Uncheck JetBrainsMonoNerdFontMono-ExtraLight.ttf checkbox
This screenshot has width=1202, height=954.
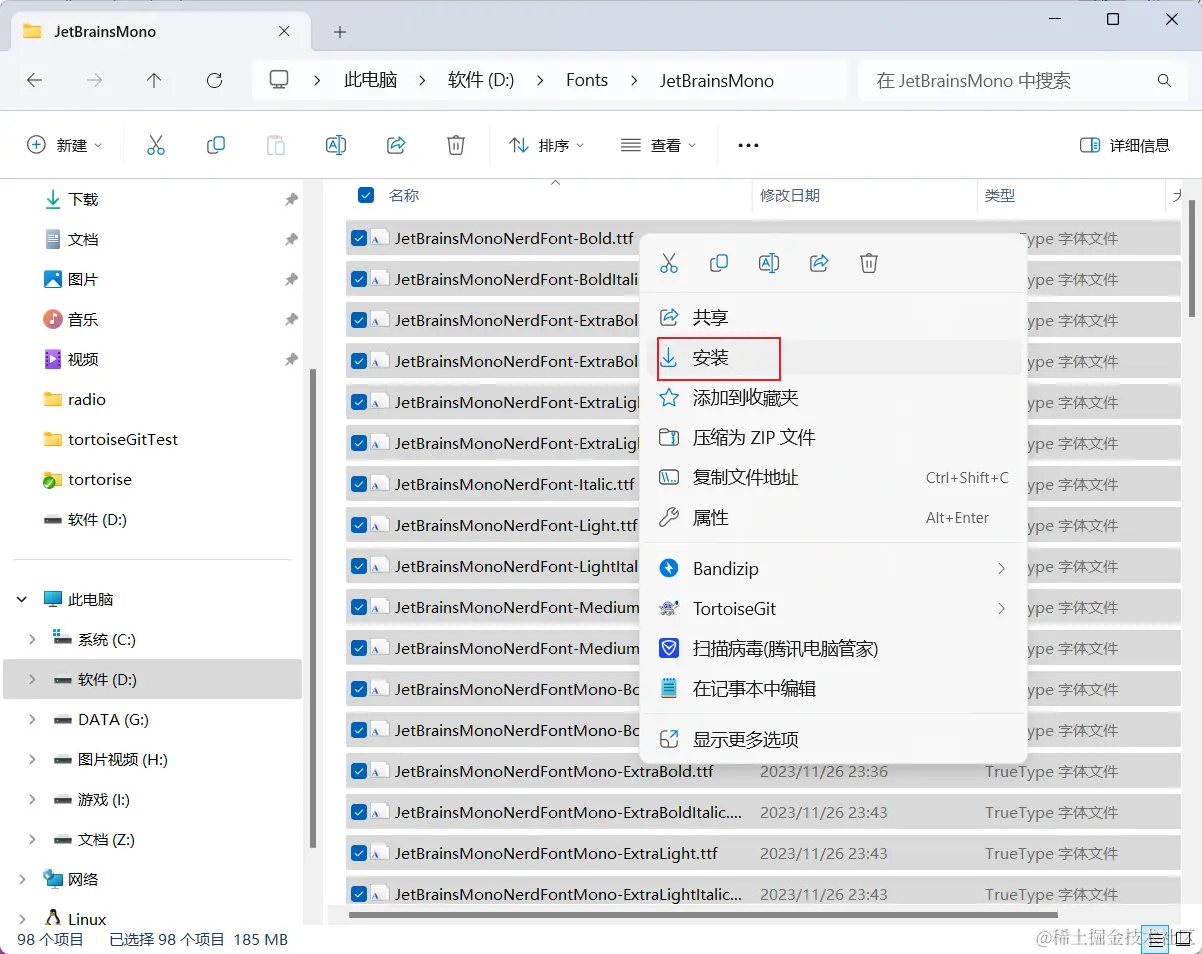[359, 853]
